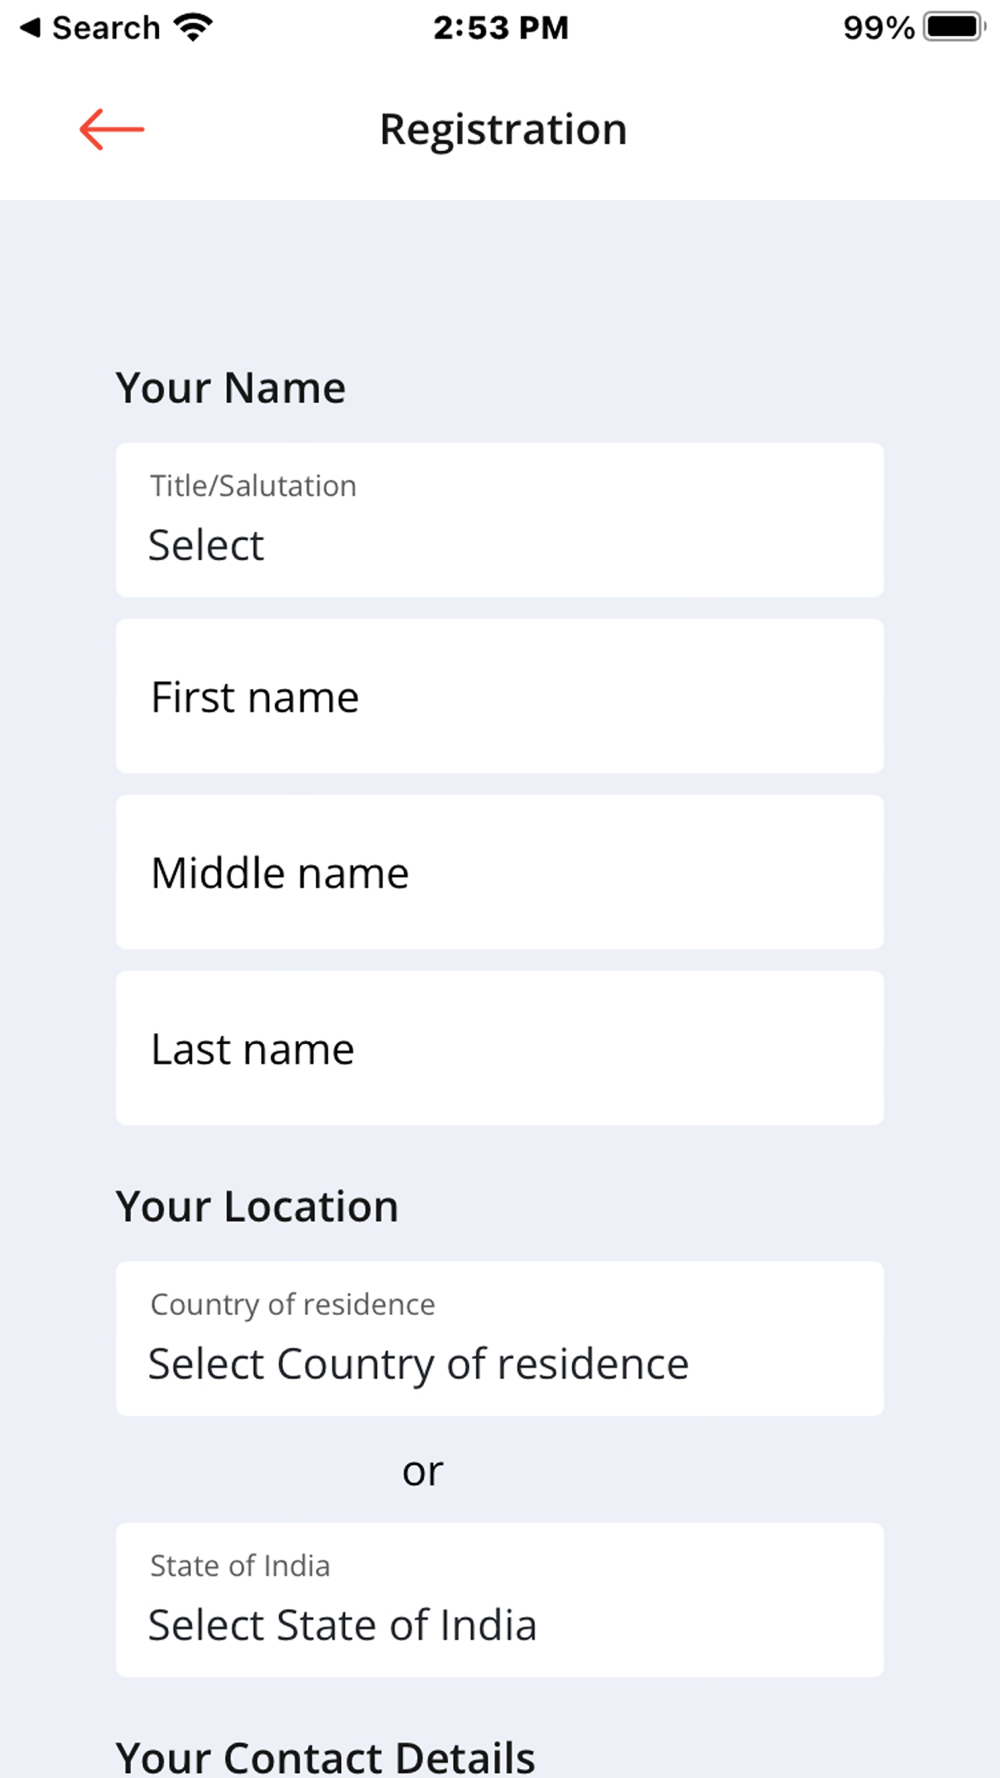This screenshot has width=1000, height=1778.
Task: Open the Title/Salutation dropdown
Action: point(499,521)
